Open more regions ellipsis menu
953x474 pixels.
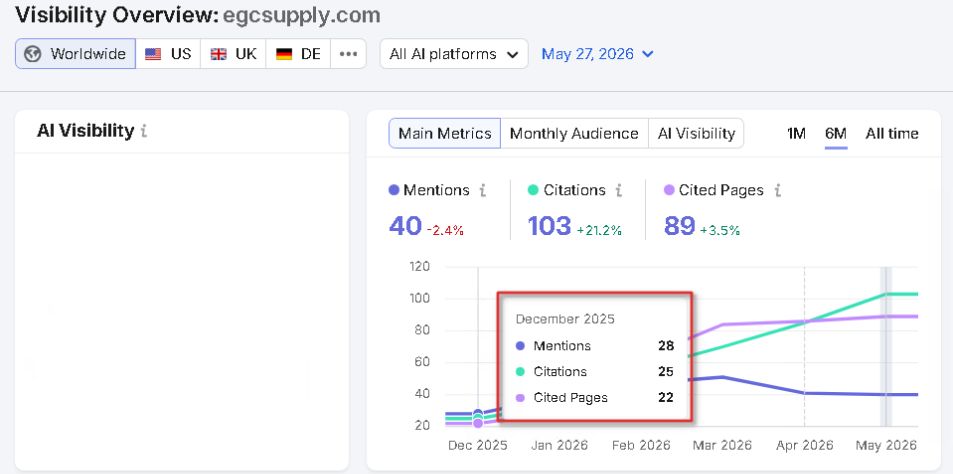click(348, 54)
